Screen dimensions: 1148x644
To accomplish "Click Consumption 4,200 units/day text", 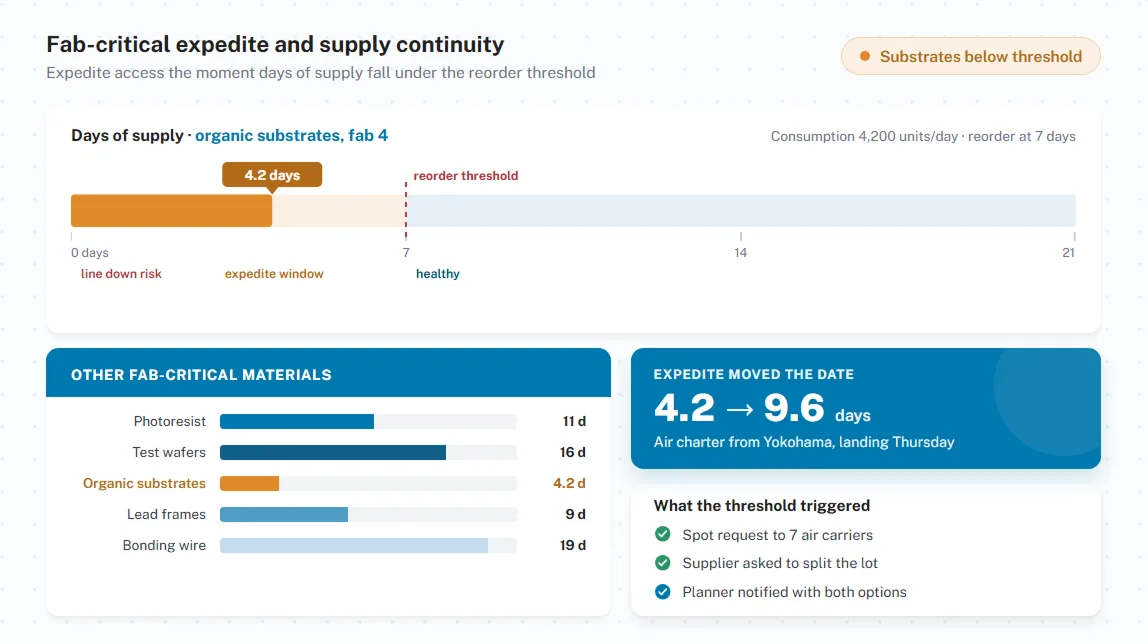I will click(864, 136).
